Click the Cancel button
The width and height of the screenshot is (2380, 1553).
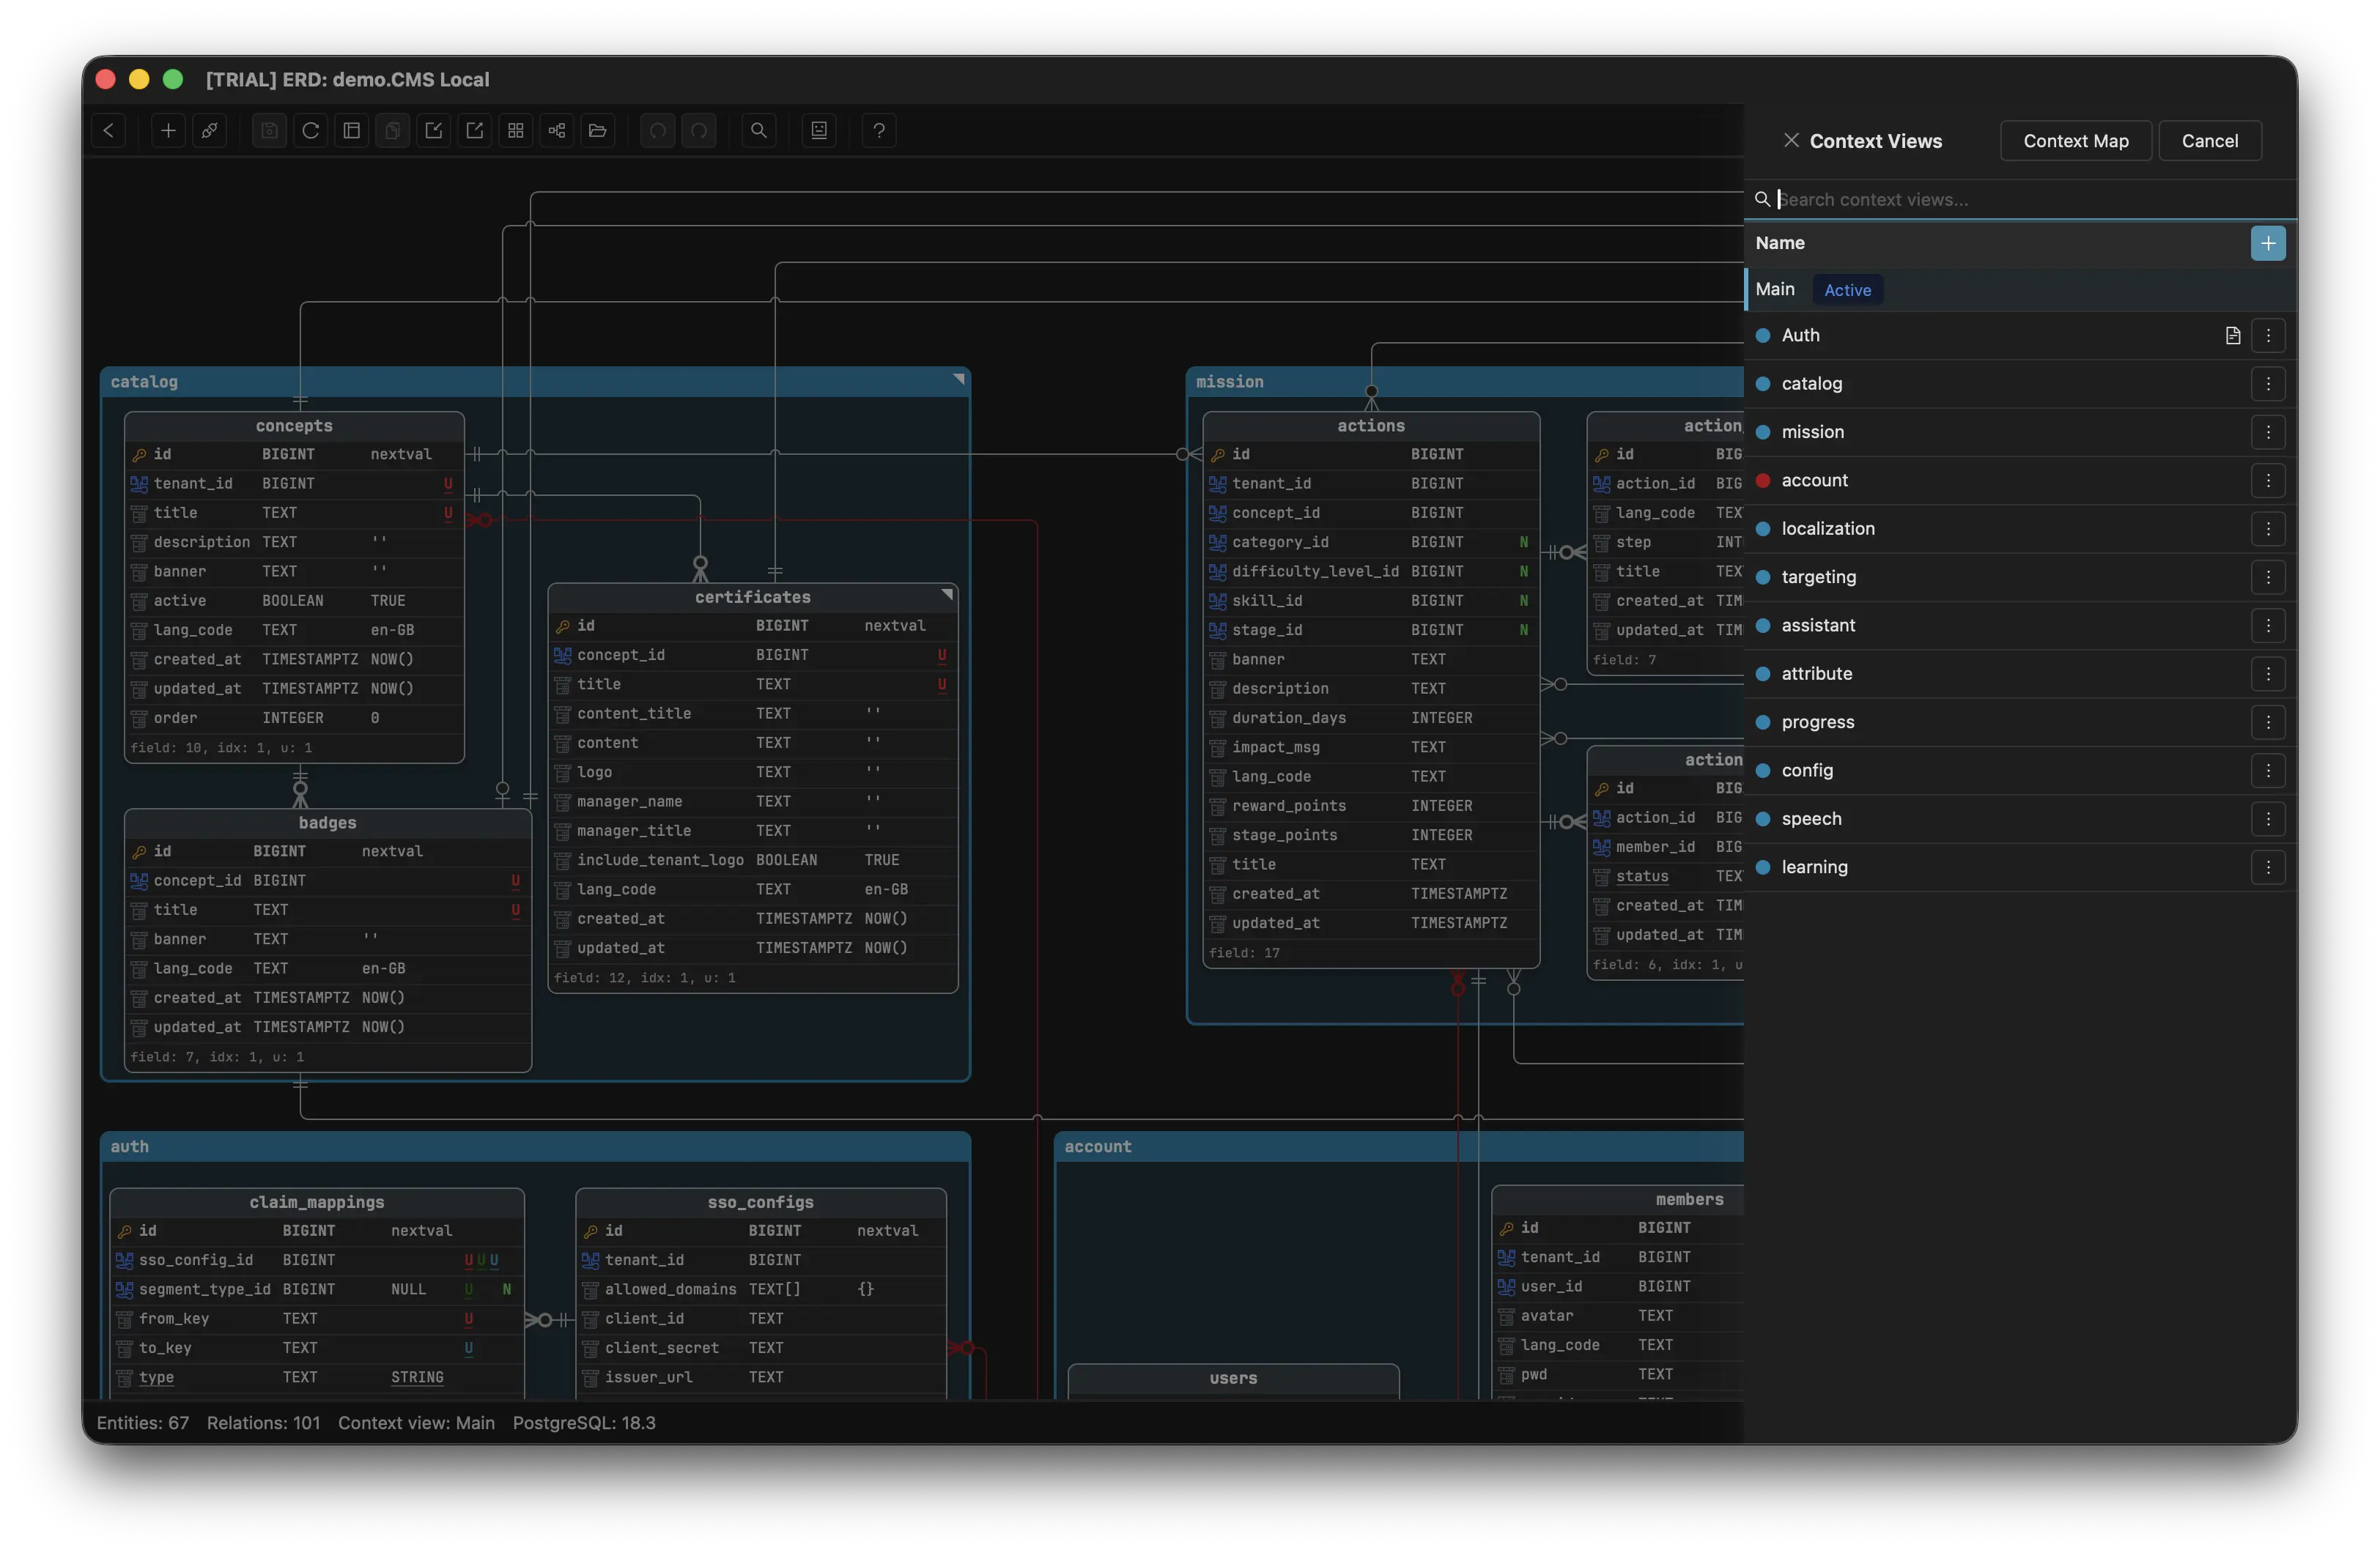point(2209,141)
